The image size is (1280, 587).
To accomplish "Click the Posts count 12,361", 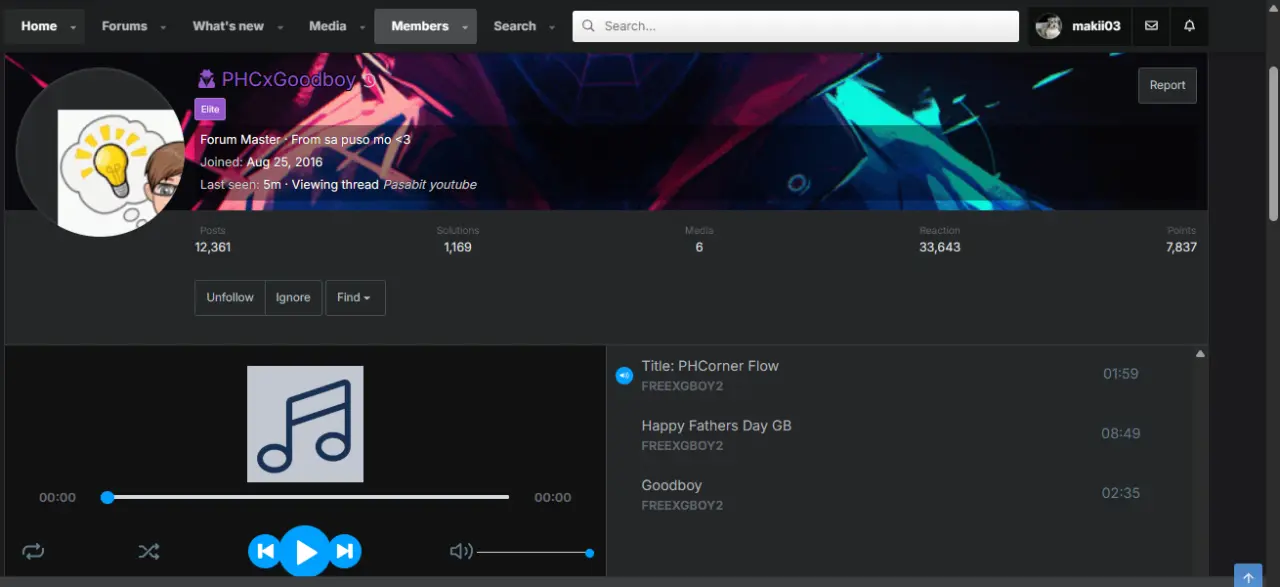I will [213, 247].
